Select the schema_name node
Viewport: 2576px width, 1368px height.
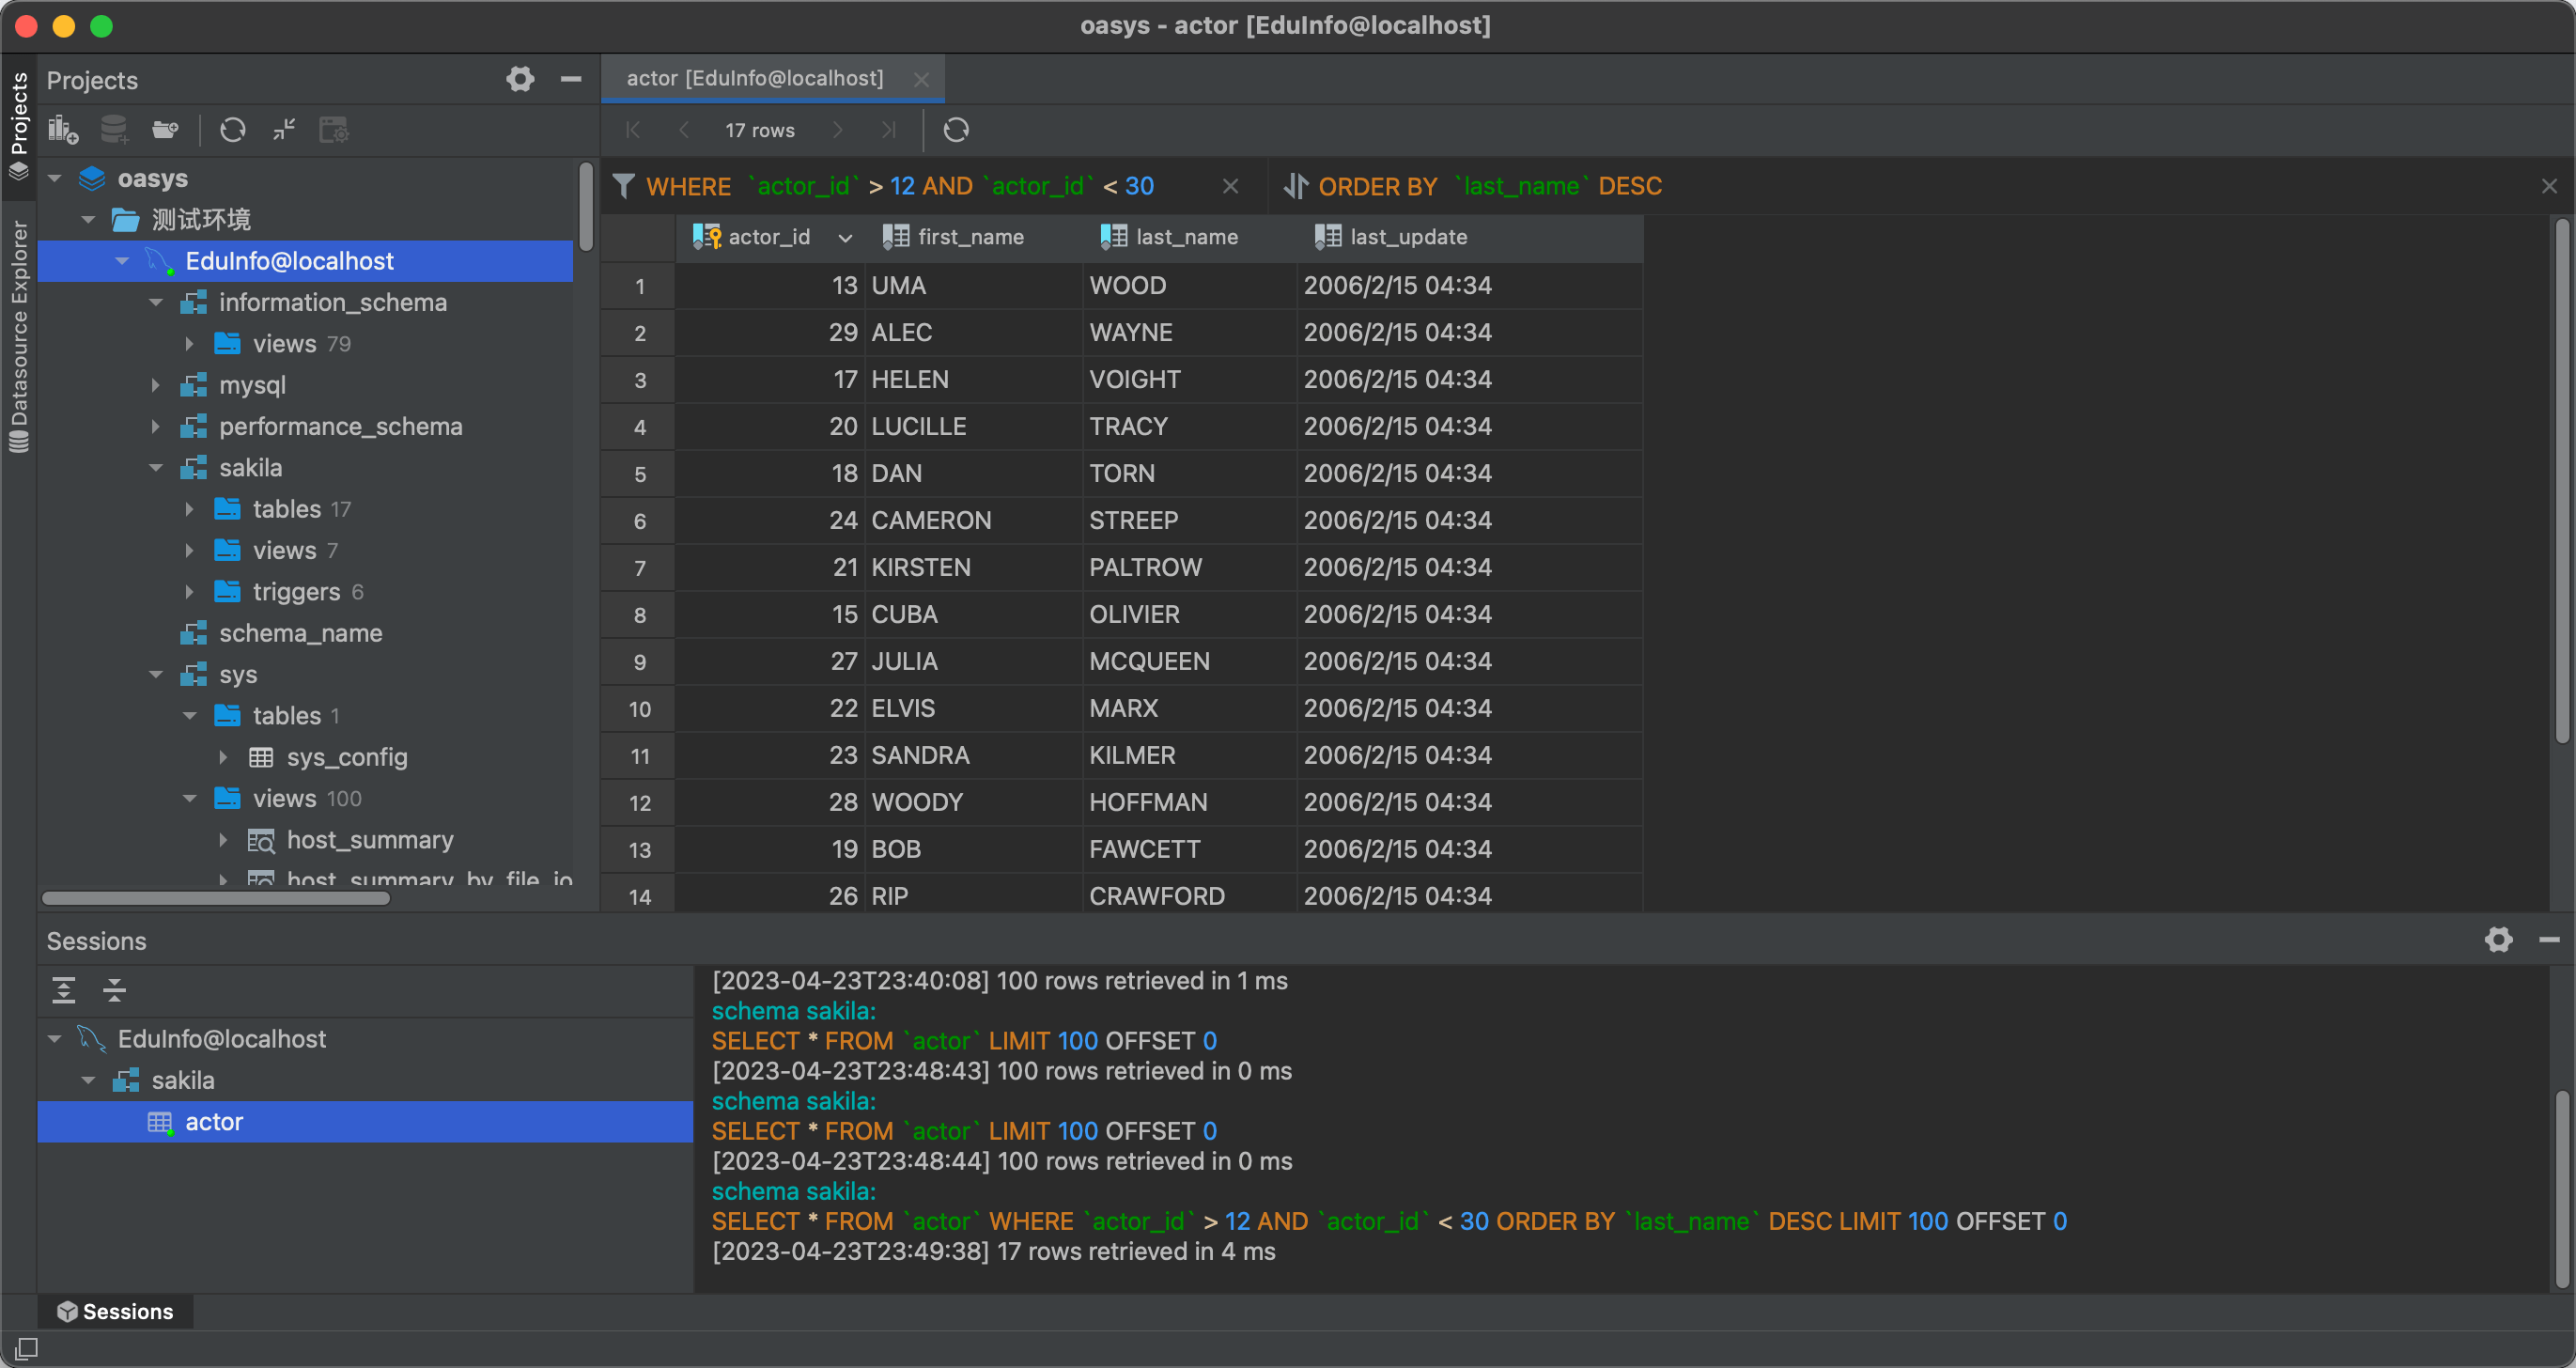(301, 633)
